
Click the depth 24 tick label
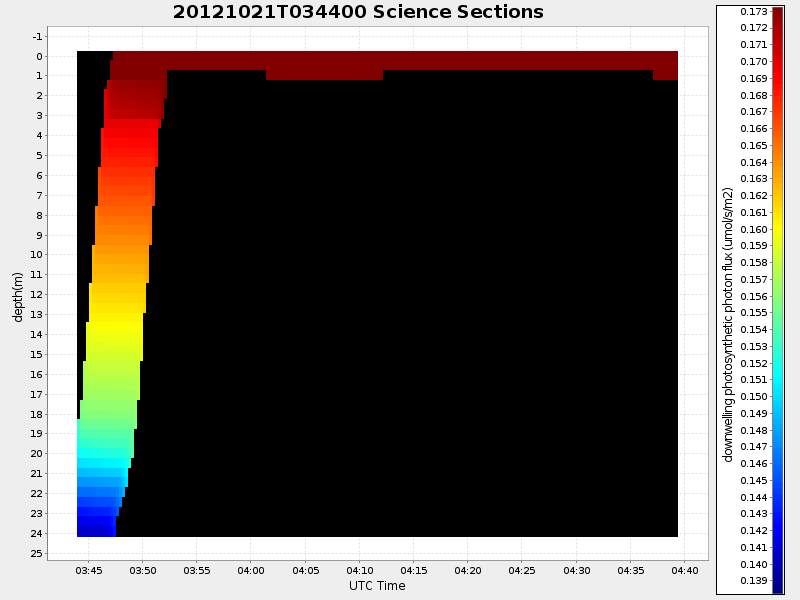(37, 532)
